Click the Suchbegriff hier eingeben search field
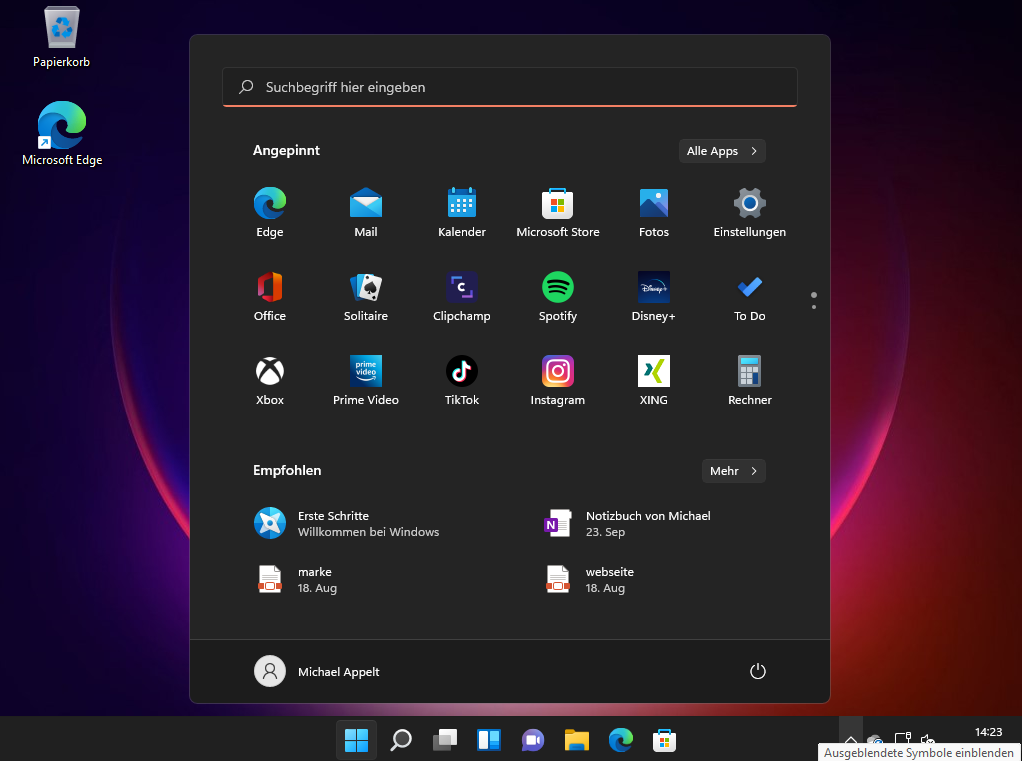The width and height of the screenshot is (1022, 761). click(509, 87)
